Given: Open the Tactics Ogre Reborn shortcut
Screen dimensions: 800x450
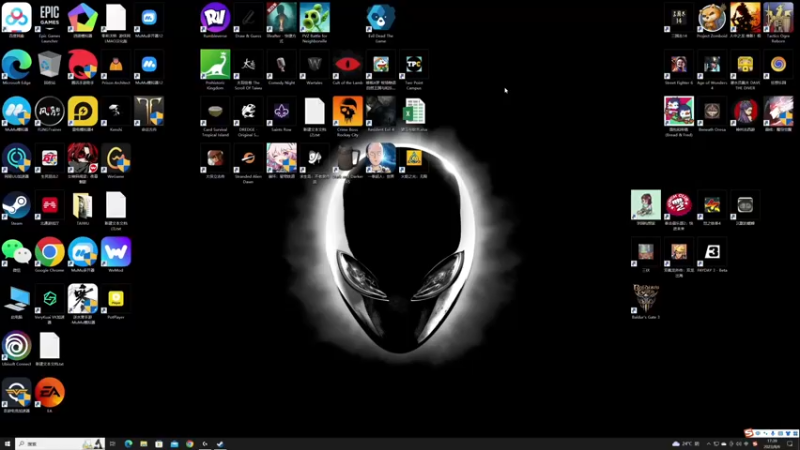Looking at the screenshot, I should (x=778, y=23).
